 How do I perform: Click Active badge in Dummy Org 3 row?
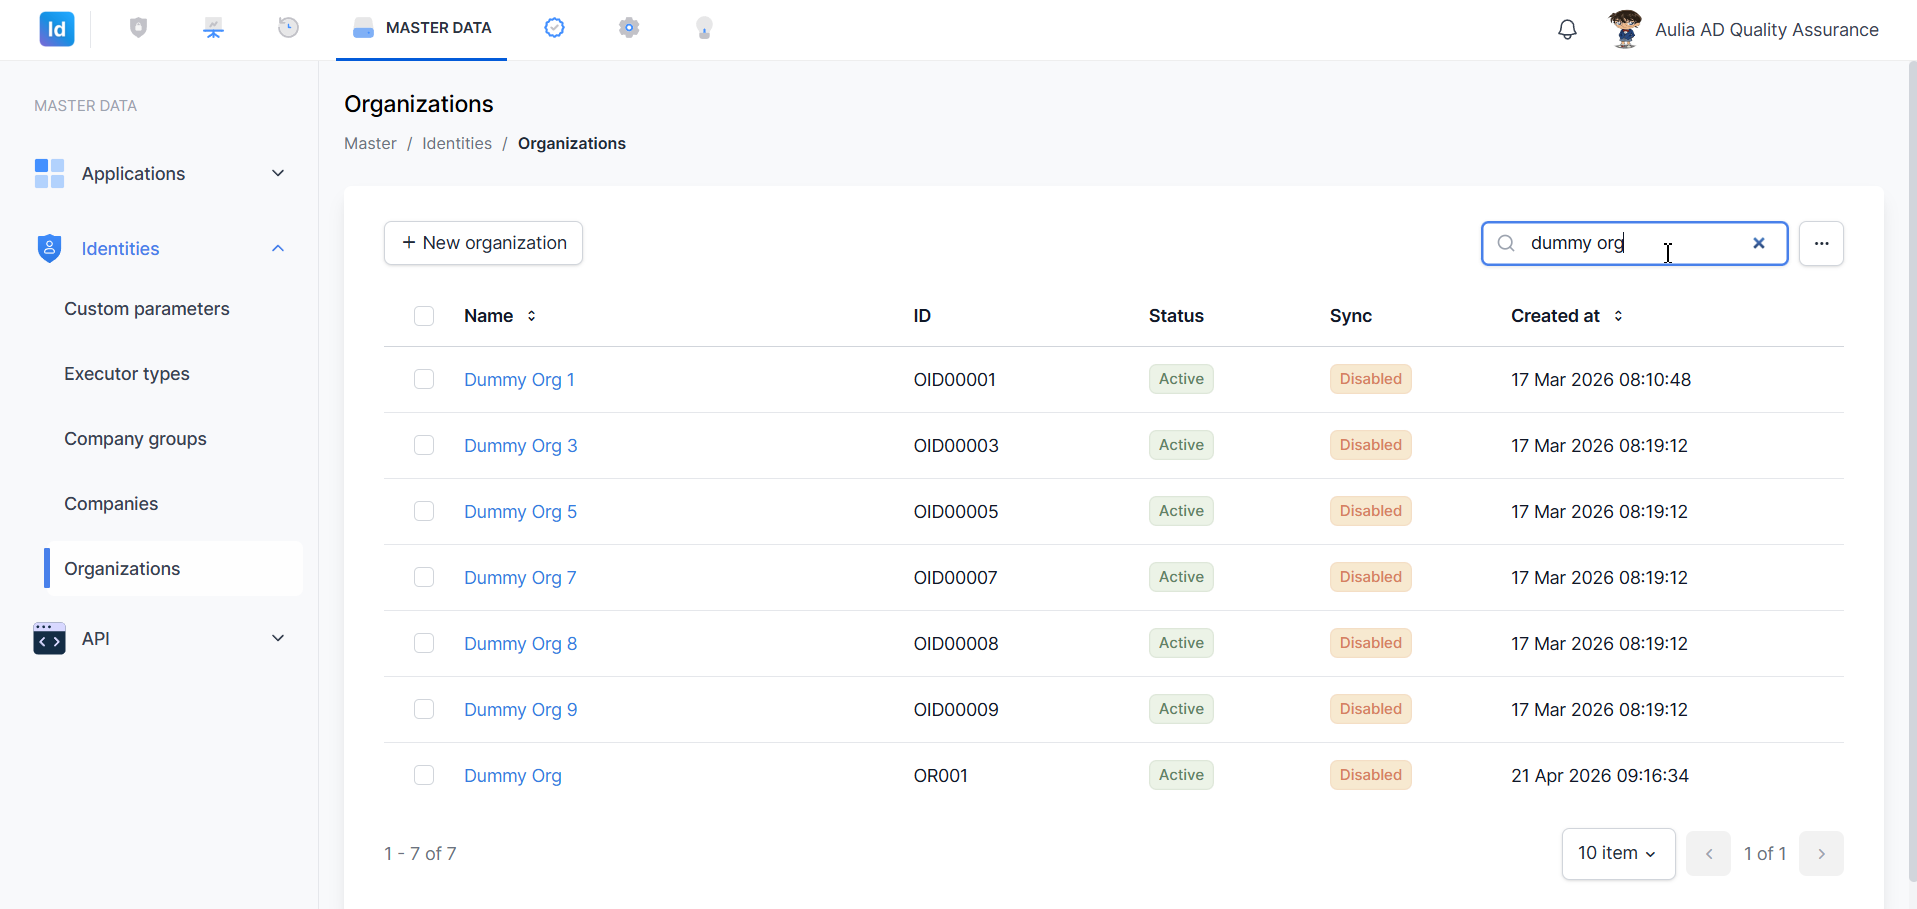(1181, 445)
